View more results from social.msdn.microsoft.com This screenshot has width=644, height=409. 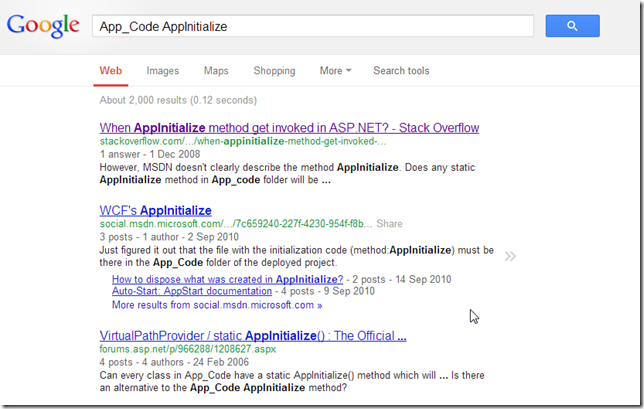pos(217,305)
